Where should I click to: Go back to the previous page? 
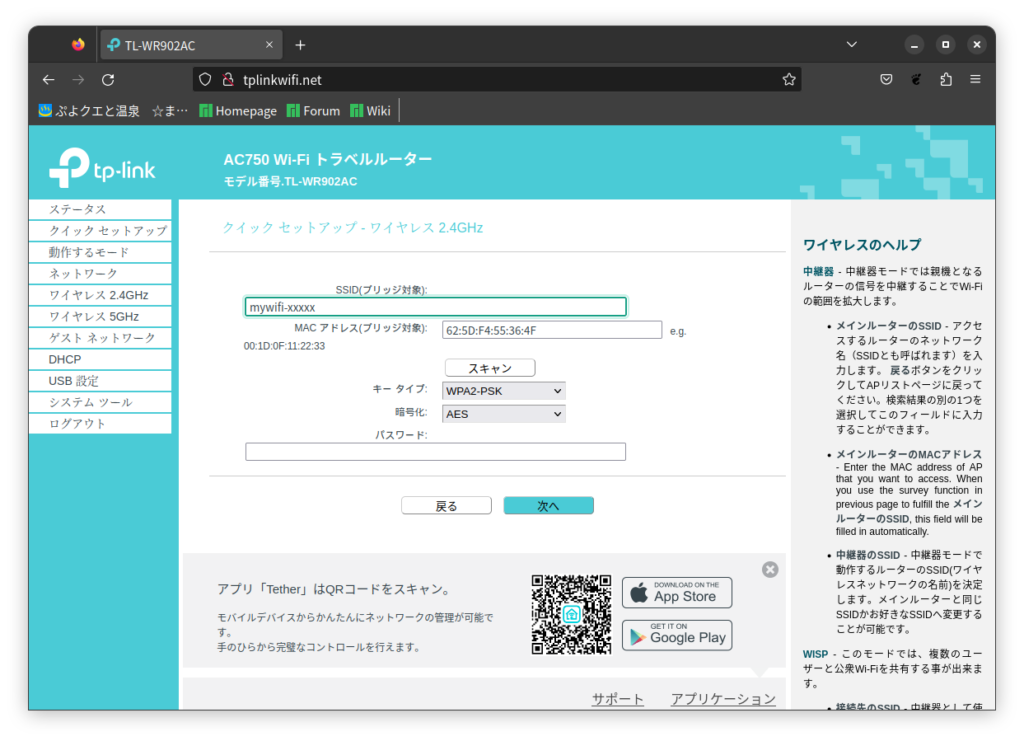tap(48, 80)
